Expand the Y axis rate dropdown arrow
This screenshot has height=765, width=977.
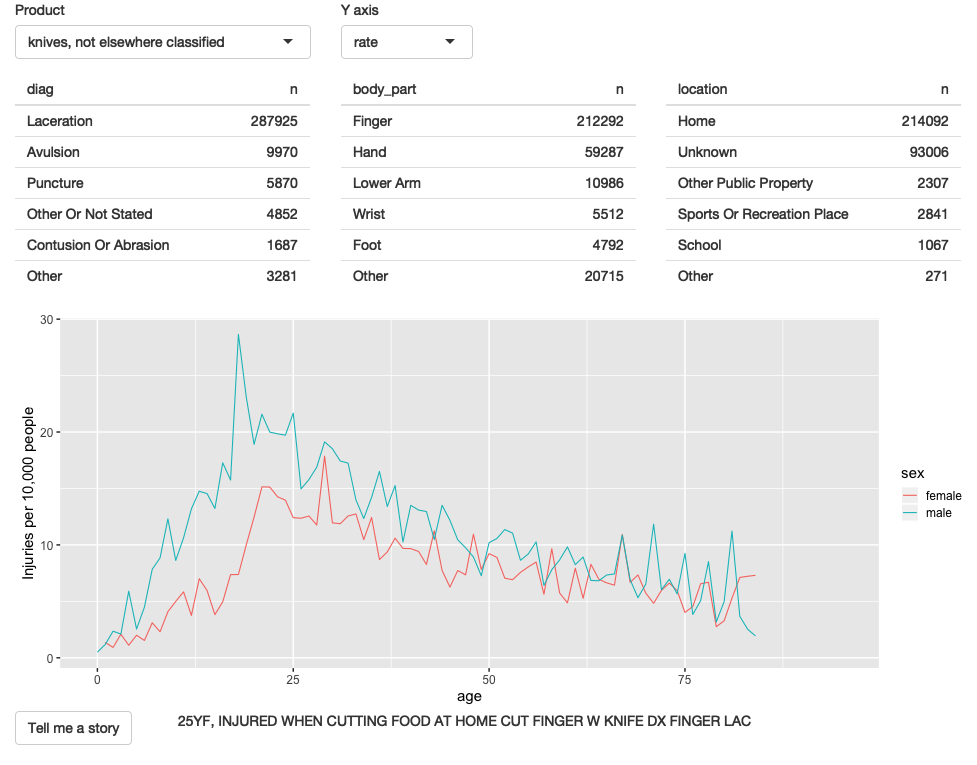450,42
